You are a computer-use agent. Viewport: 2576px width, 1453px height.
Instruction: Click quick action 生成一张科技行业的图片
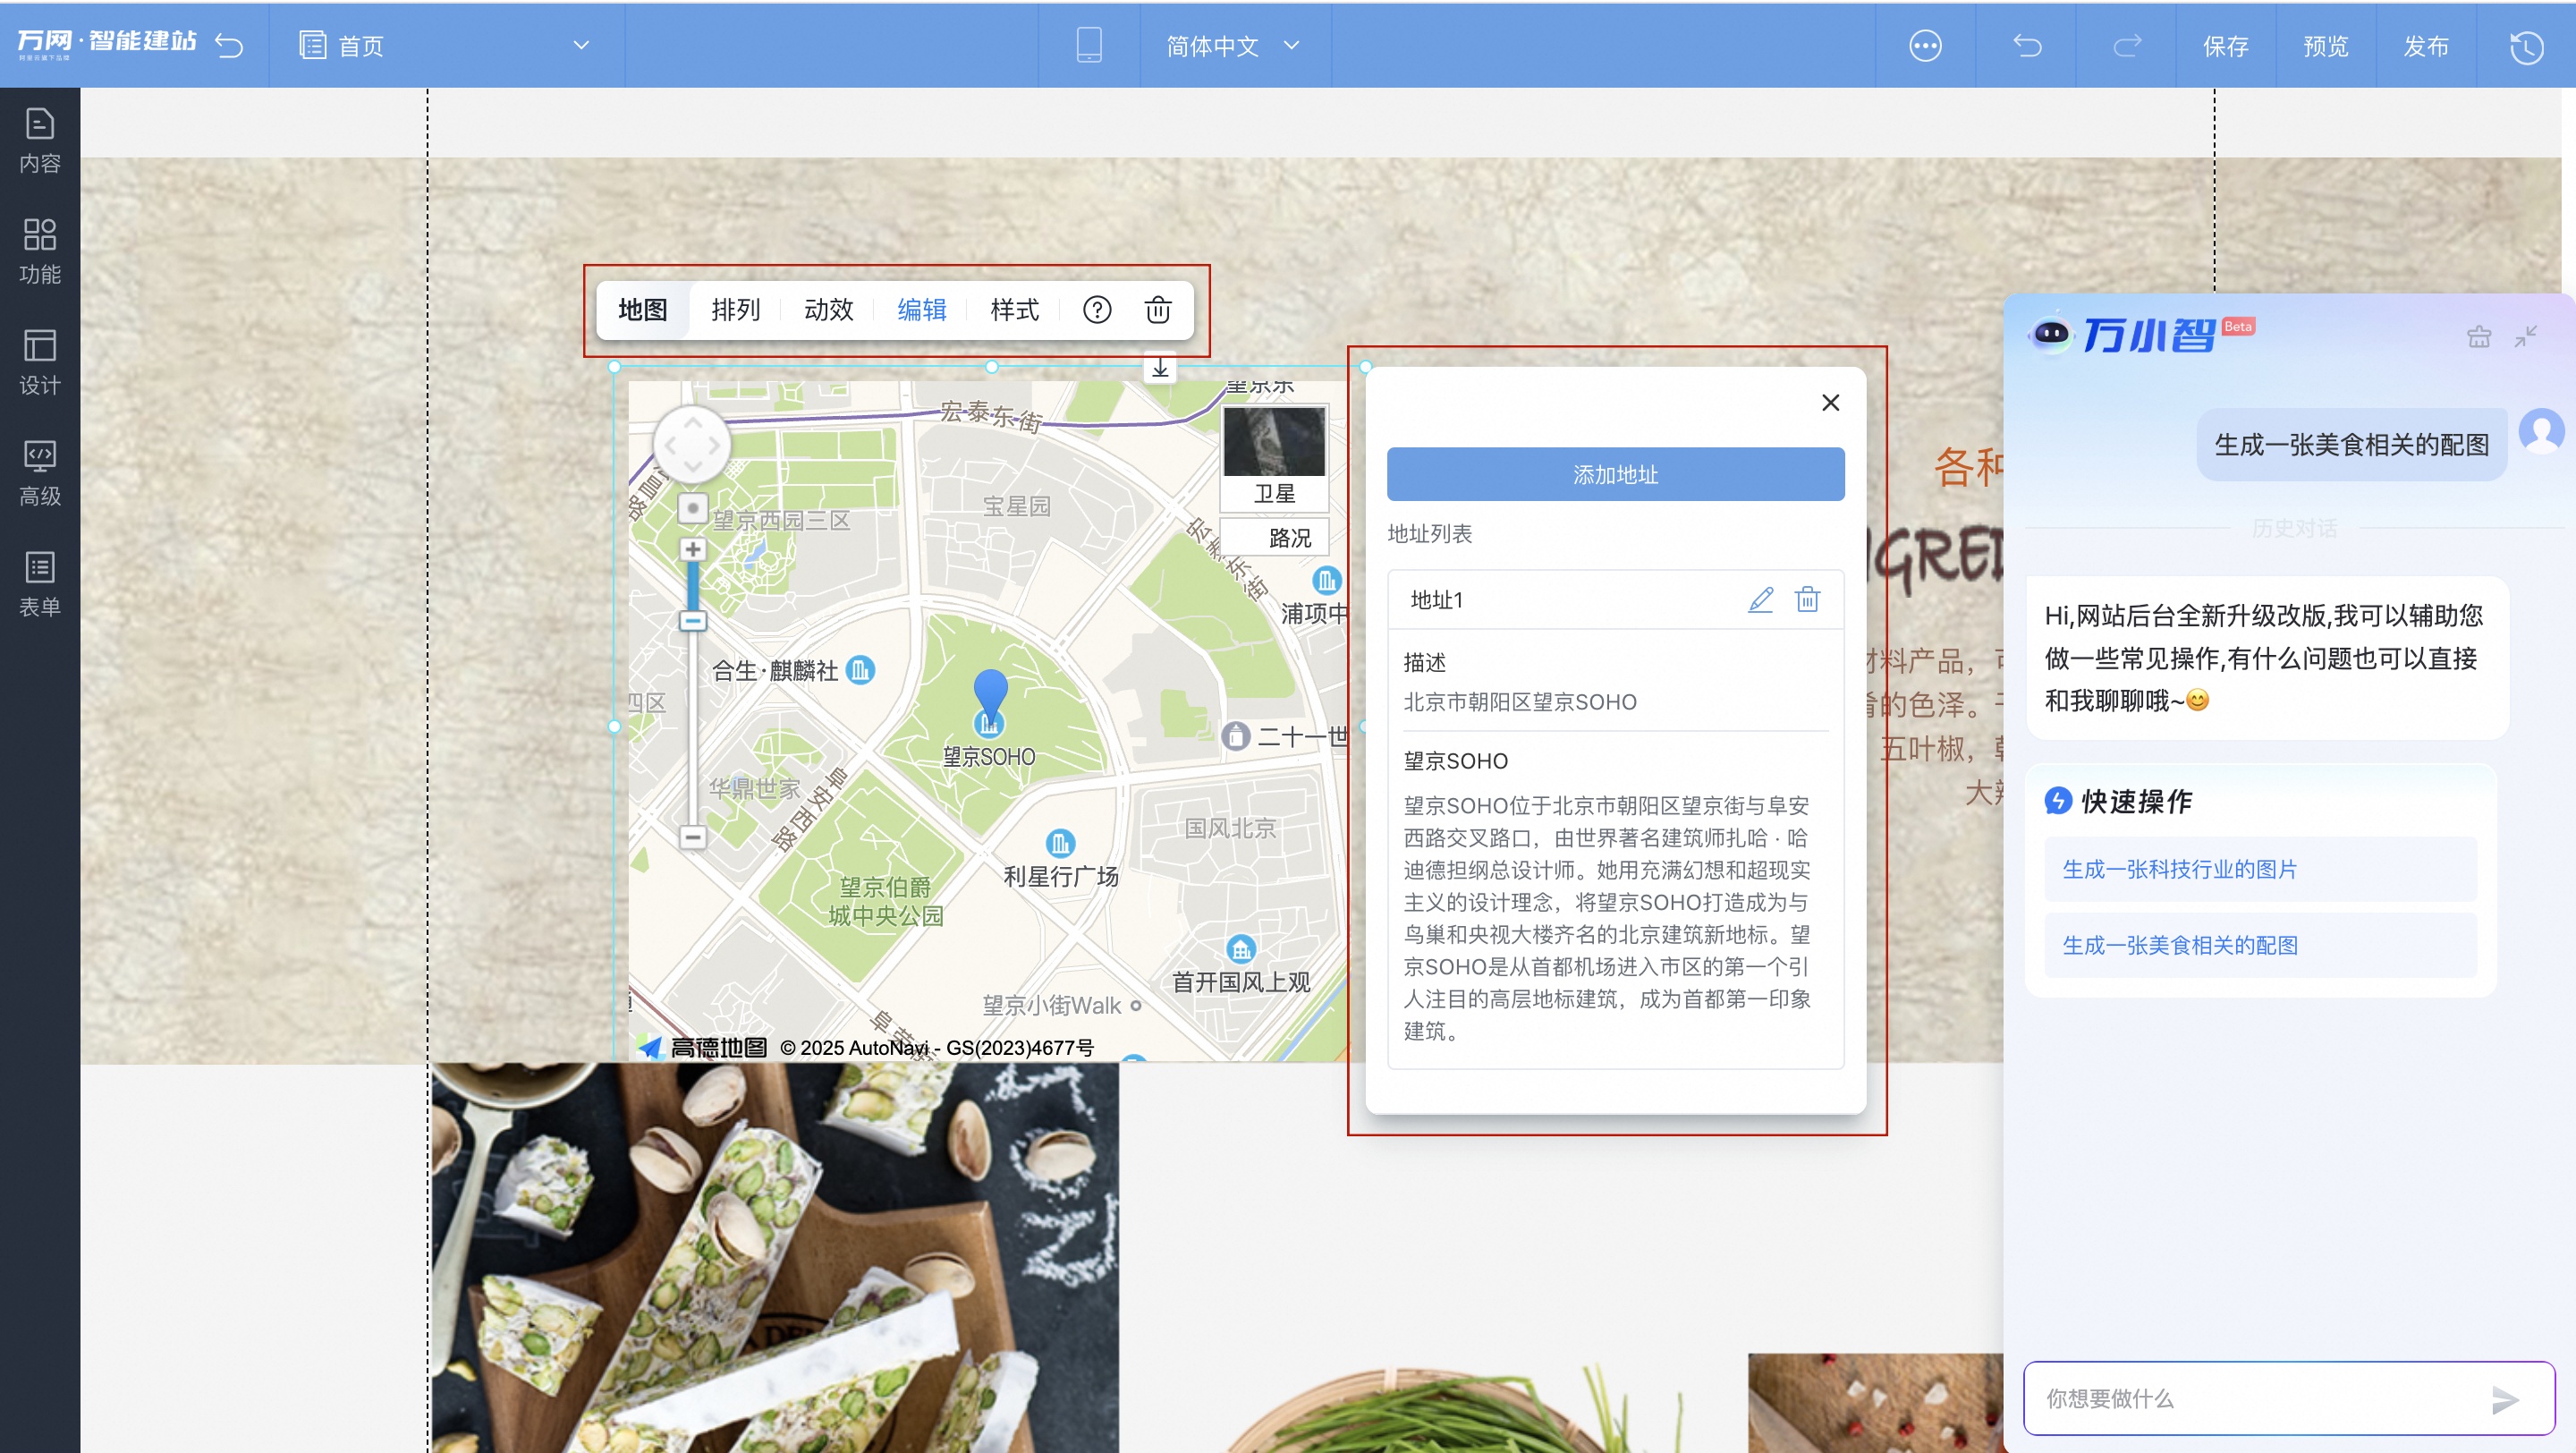(2260, 869)
